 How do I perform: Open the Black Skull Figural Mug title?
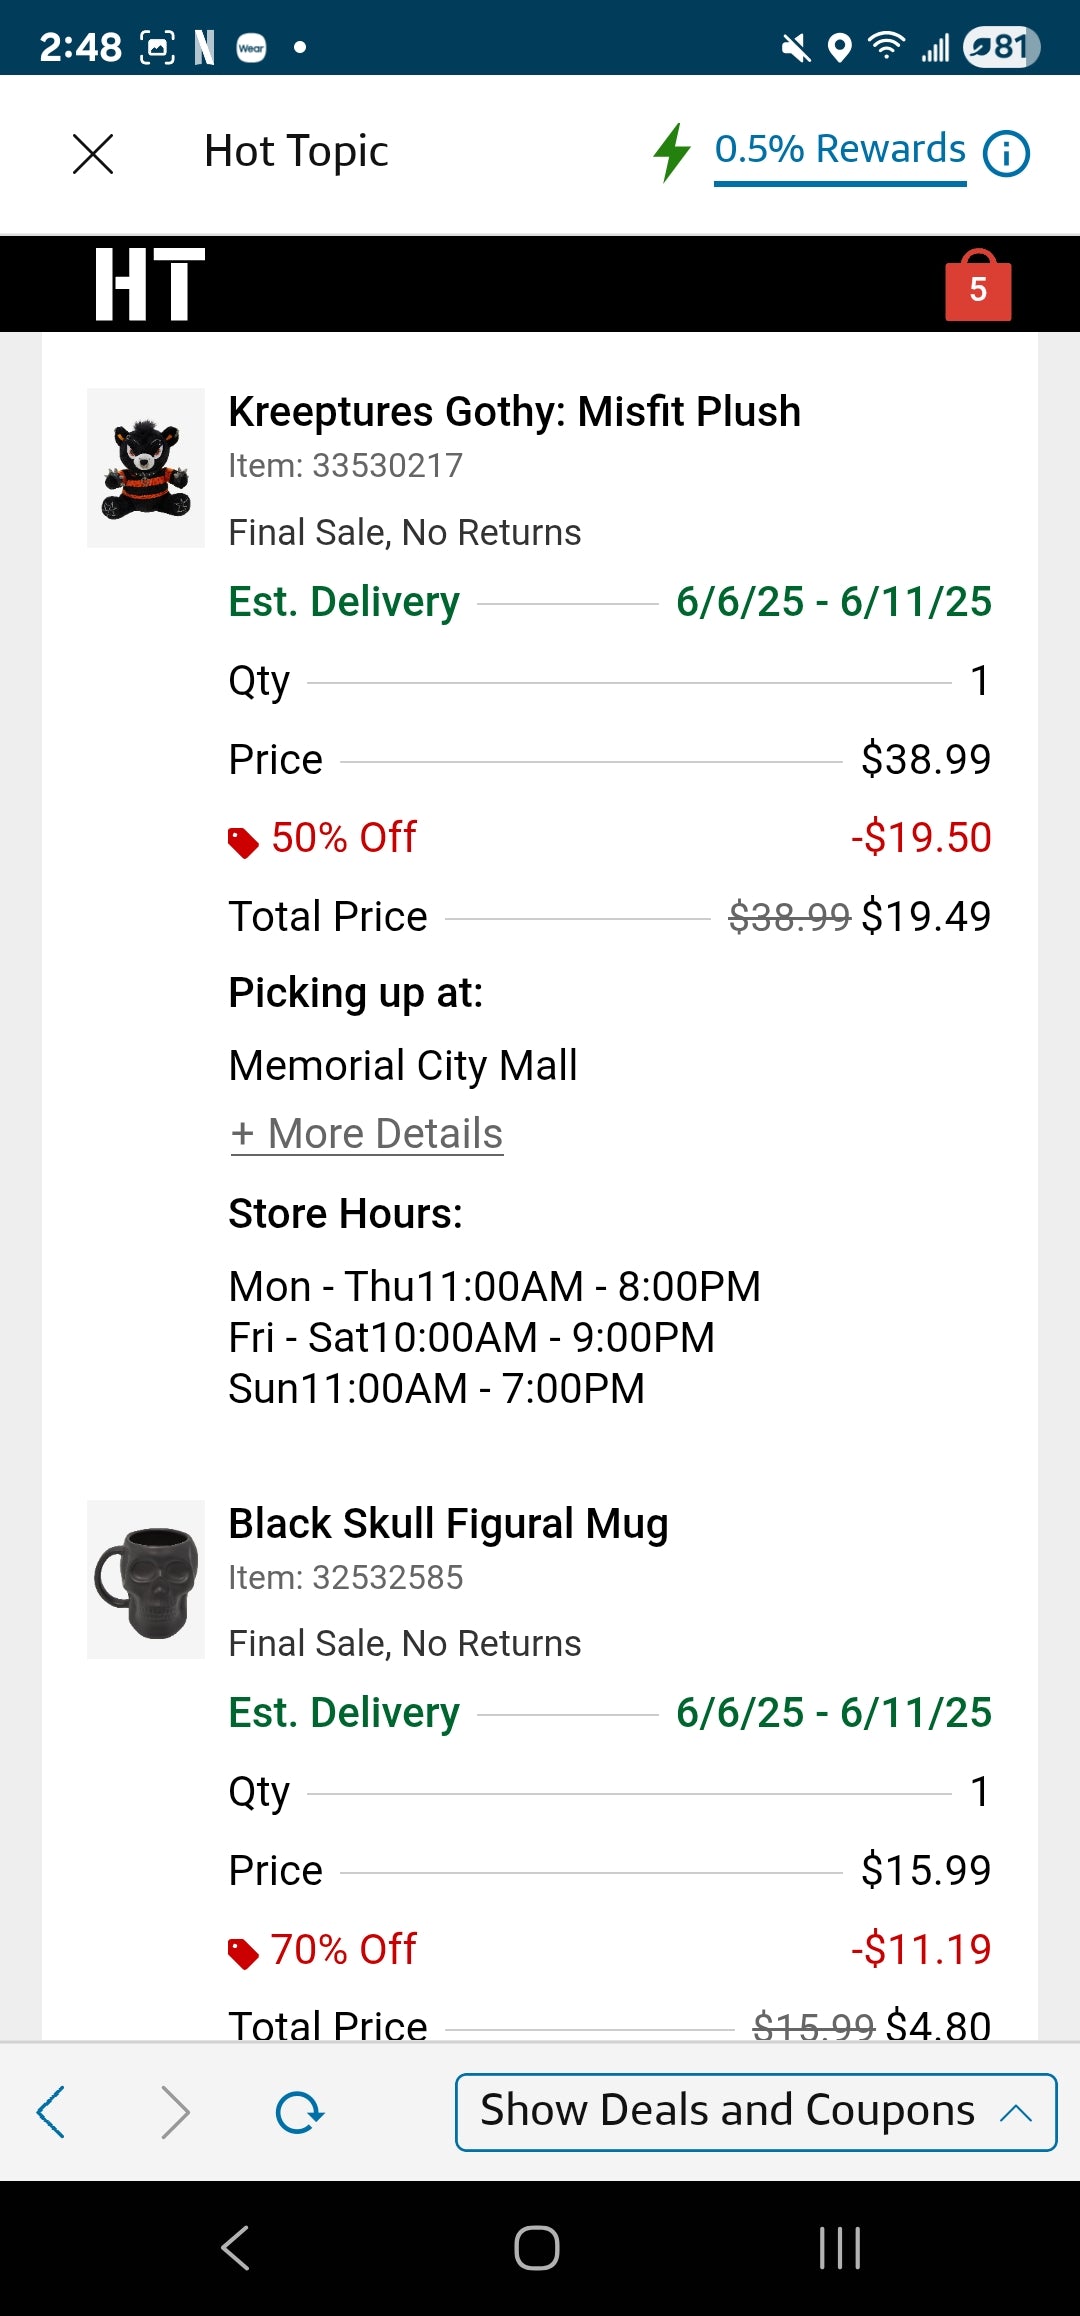click(448, 1524)
